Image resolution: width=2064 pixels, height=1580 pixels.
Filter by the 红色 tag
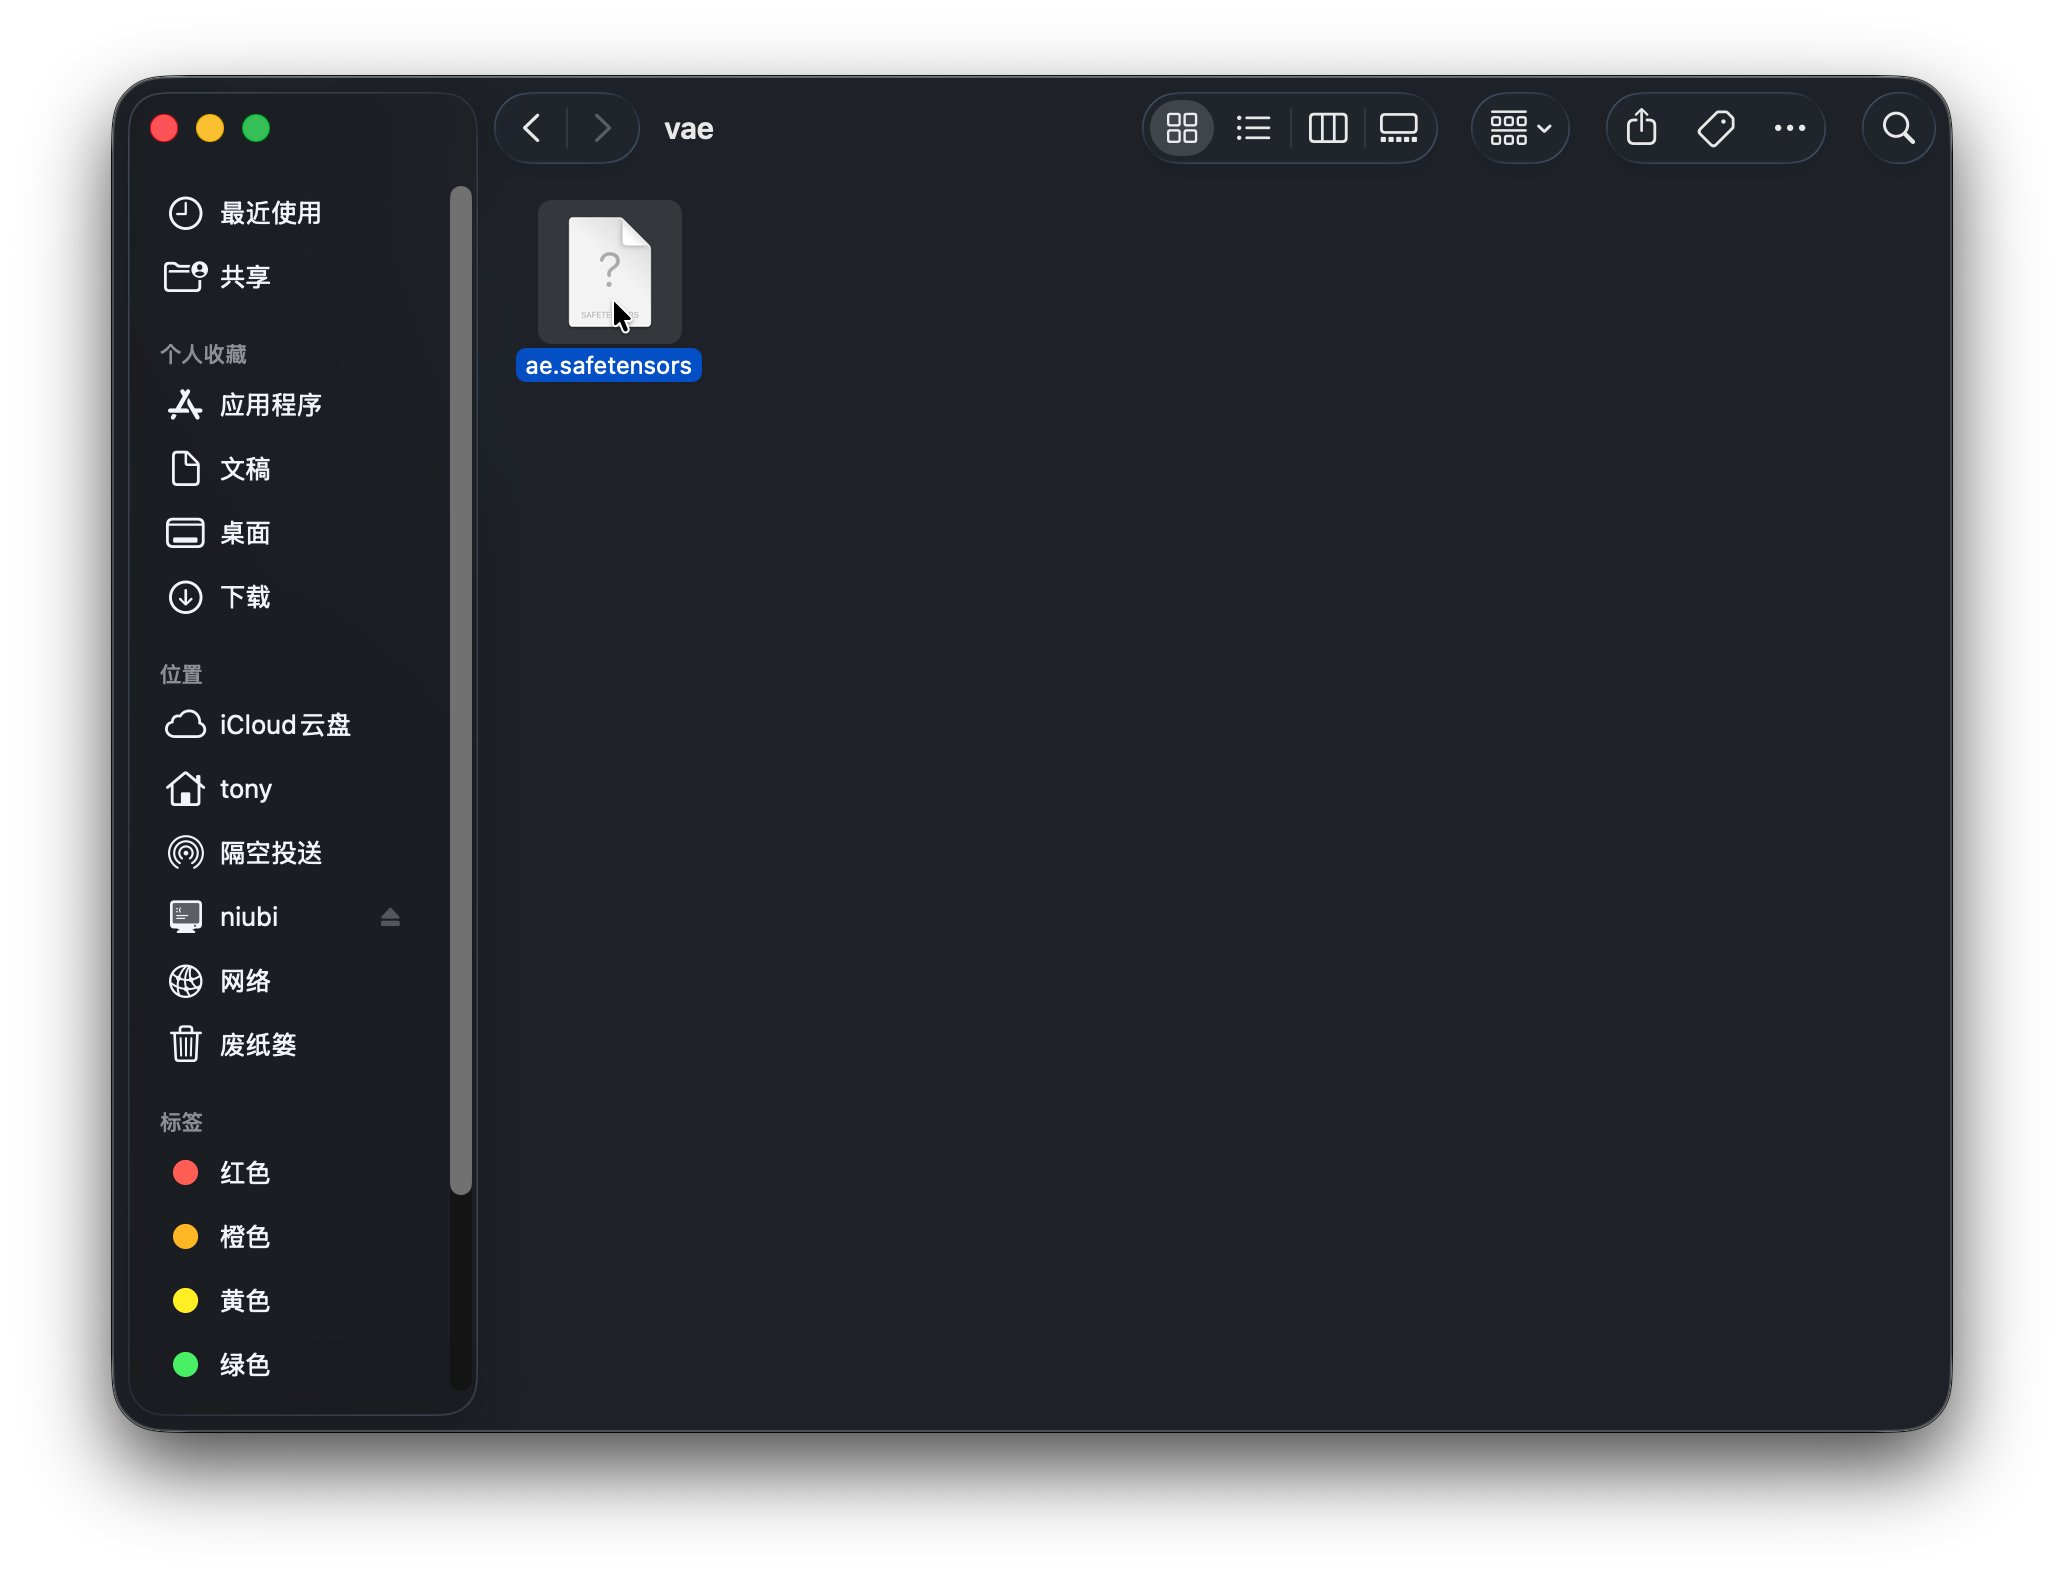(x=245, y=1173)
